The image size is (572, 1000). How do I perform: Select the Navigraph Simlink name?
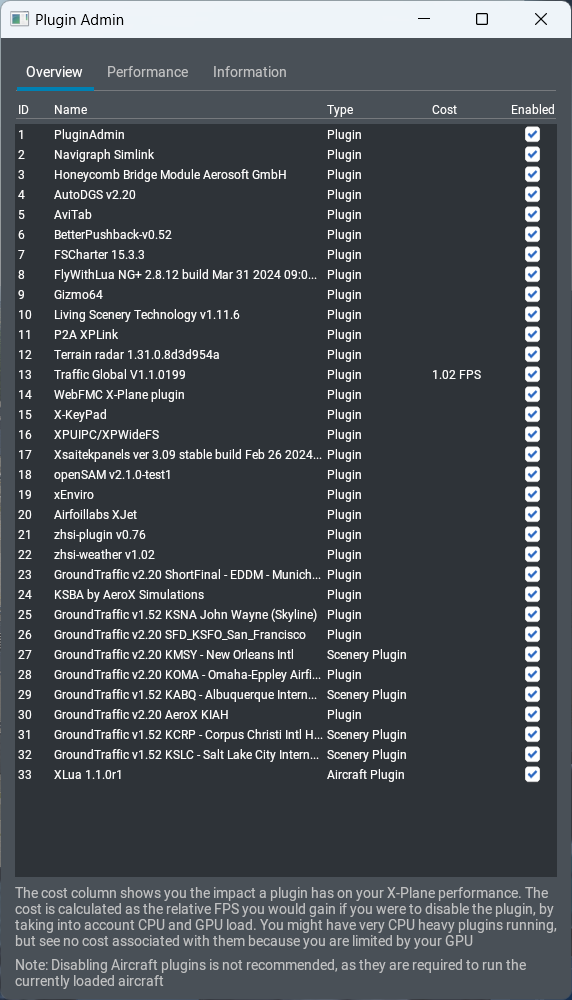pos(104,154)
